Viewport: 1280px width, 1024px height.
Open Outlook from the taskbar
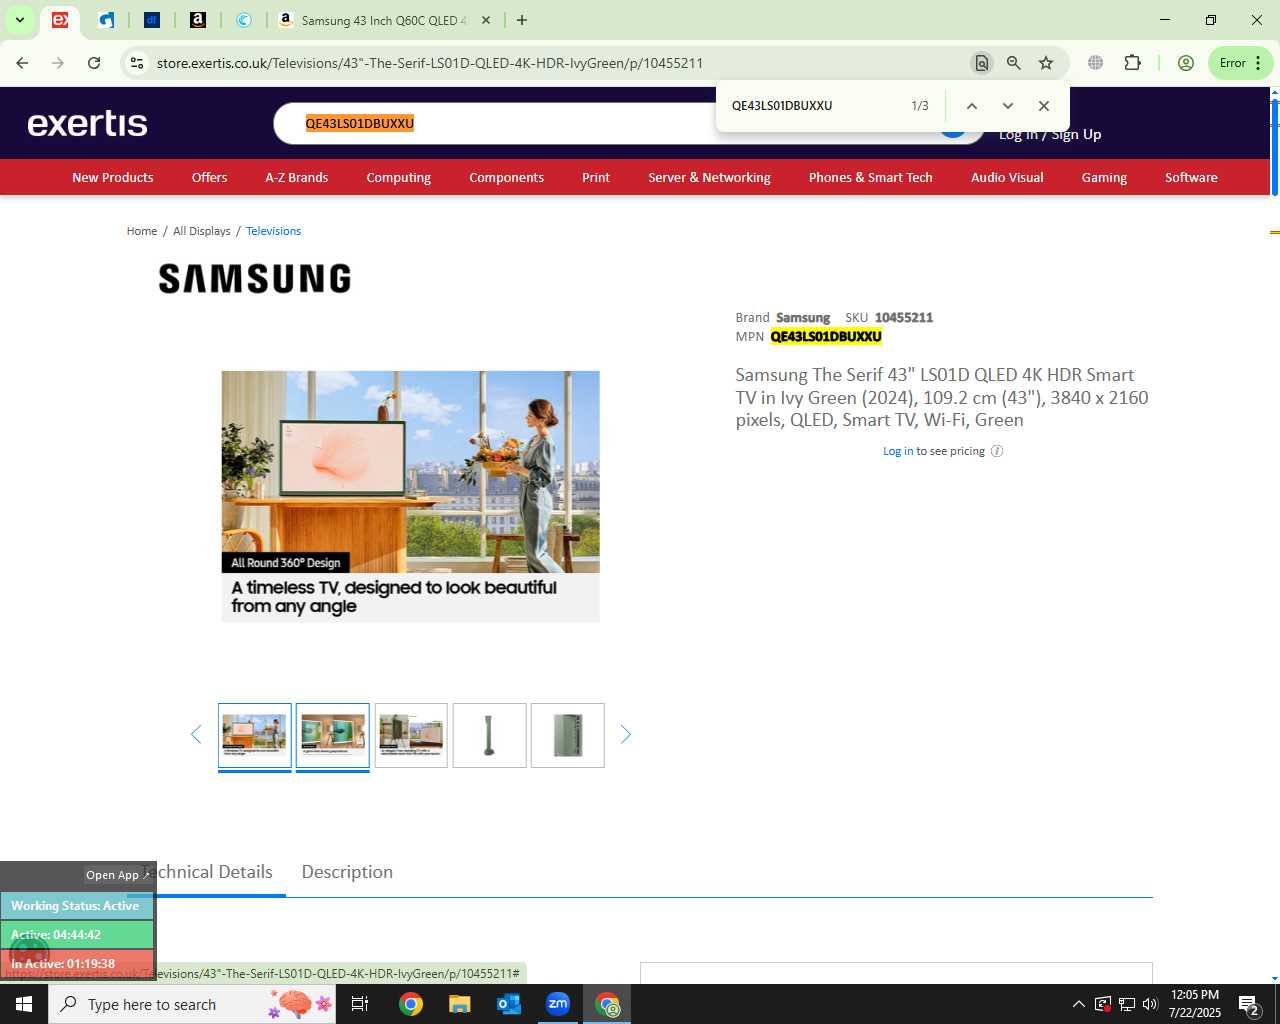[508, 1004]
